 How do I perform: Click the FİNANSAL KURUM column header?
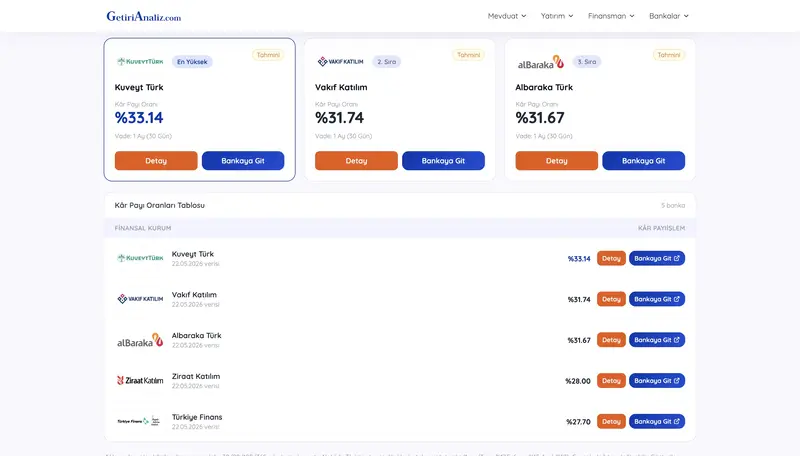[x=143, y=228]
